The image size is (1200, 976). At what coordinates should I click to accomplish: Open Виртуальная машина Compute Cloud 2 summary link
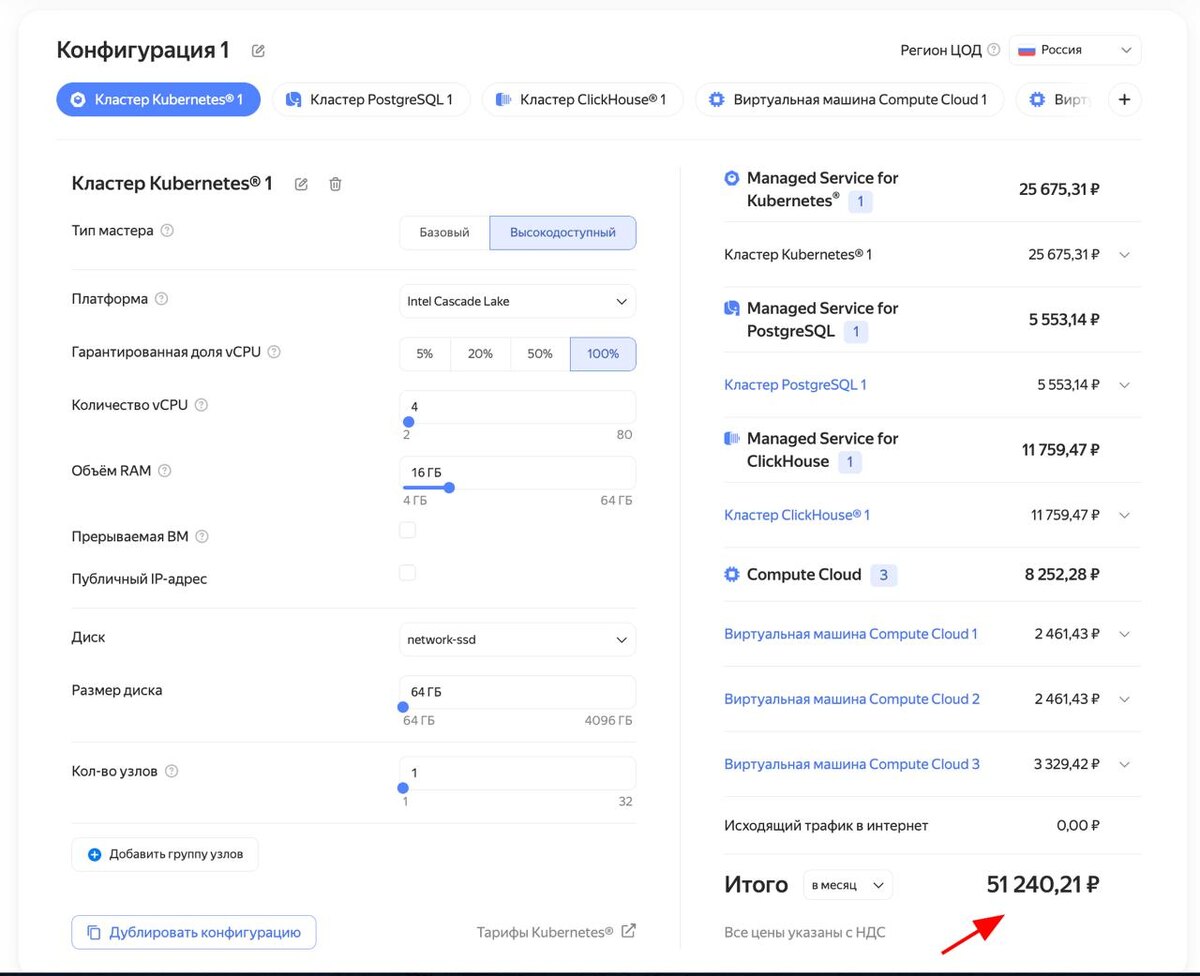pyautogui.click(x=852, y=699)
